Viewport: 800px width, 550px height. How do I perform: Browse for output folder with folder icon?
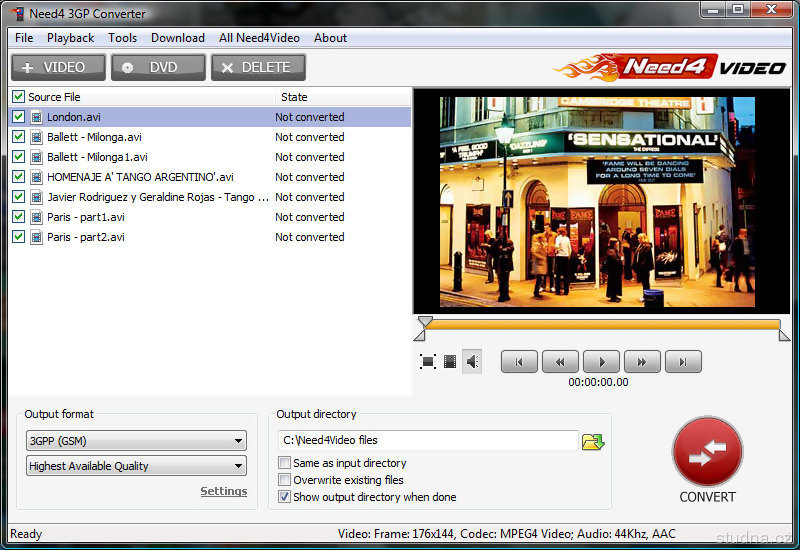click(x=593, y=441)
